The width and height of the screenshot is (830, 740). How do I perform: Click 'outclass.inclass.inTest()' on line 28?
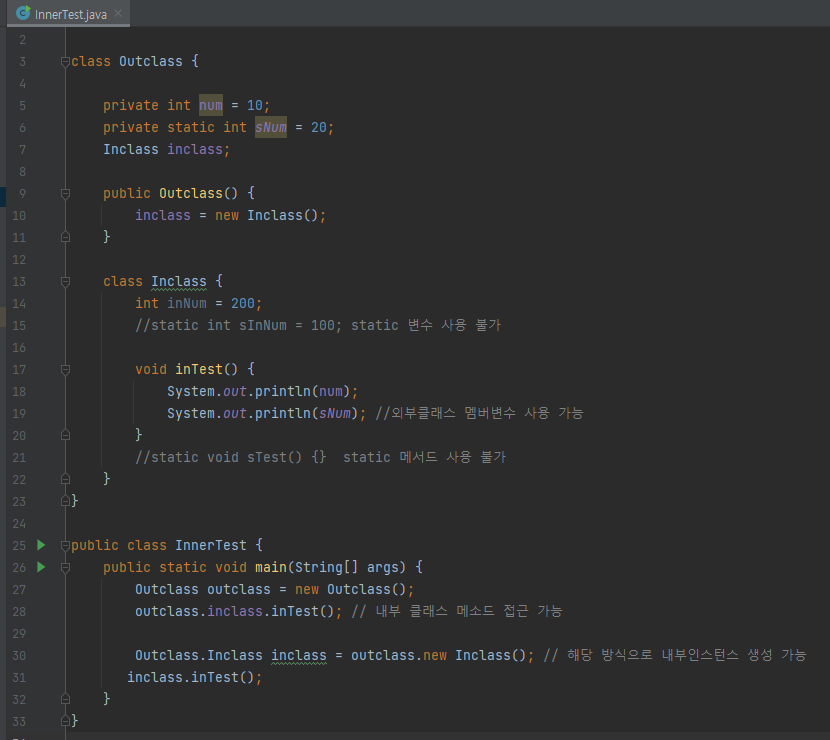[x=234, y=611]
